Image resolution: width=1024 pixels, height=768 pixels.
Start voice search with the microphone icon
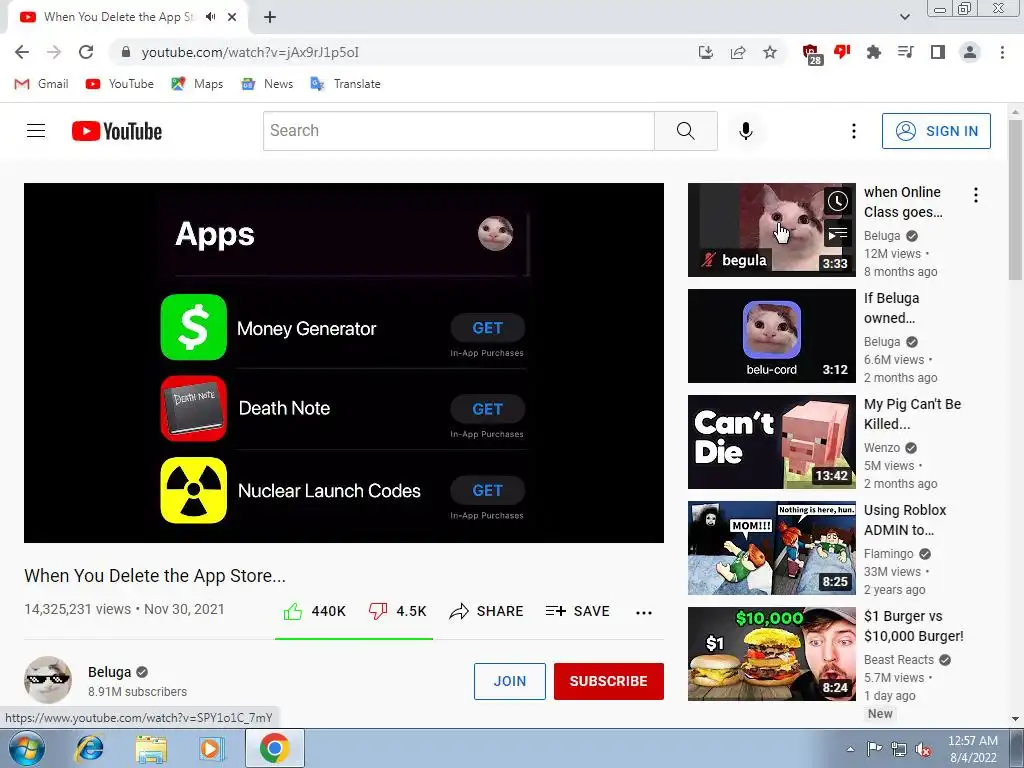(x=746, y=131)
